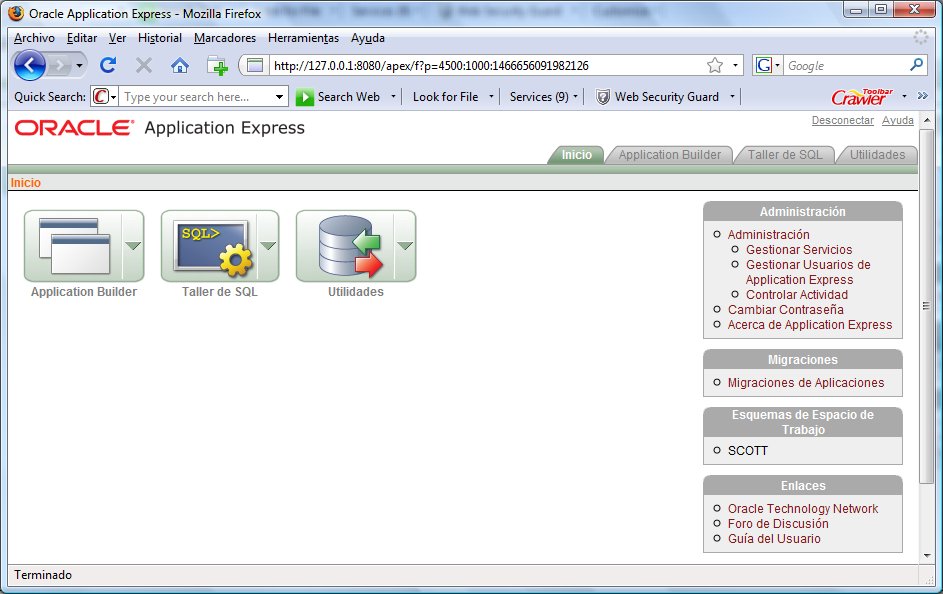This screenshot has width=943, height=594.
Task: Go to the browser home page icon
Action: (x=180, y=65)
